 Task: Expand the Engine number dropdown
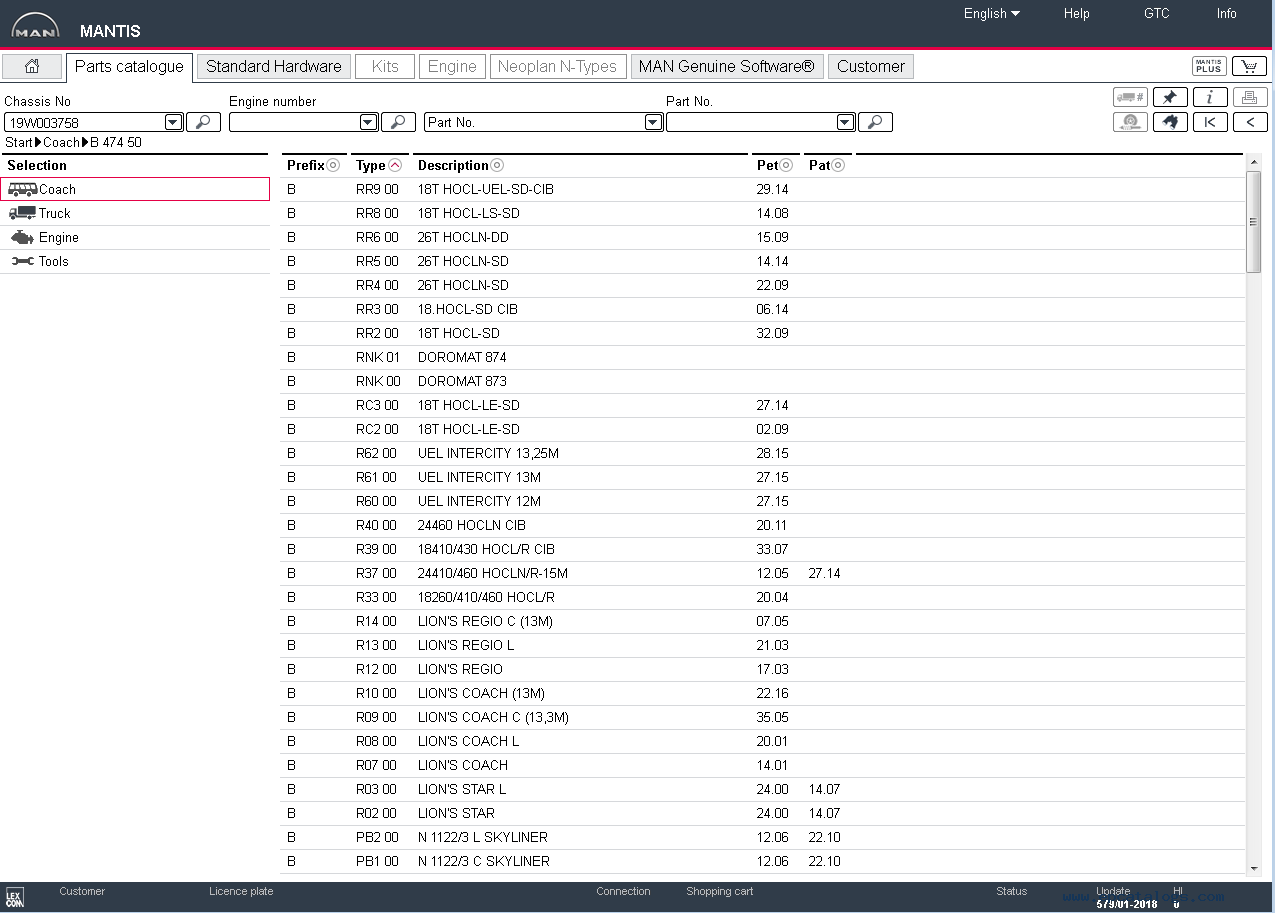pyautogui.click(x=368, y=122)
